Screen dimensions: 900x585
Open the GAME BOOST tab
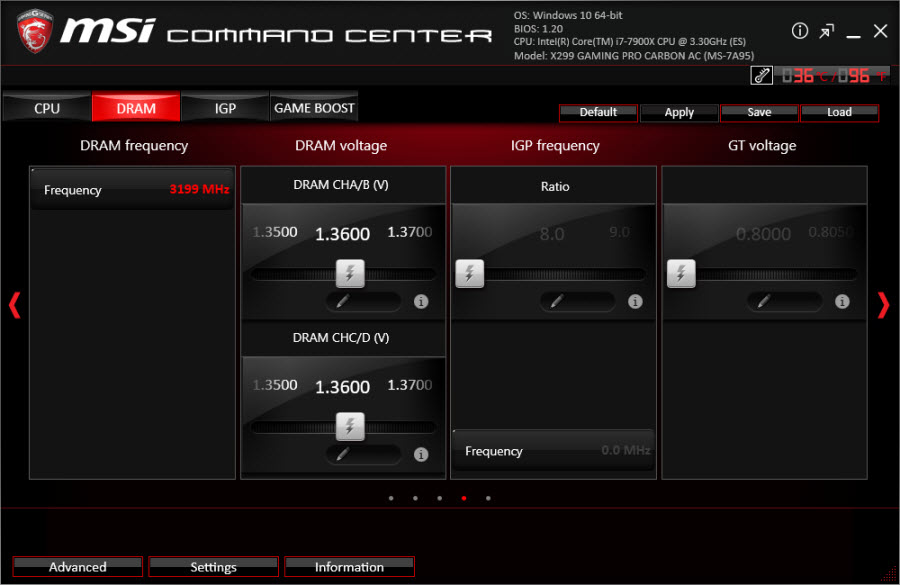[314, 108]
